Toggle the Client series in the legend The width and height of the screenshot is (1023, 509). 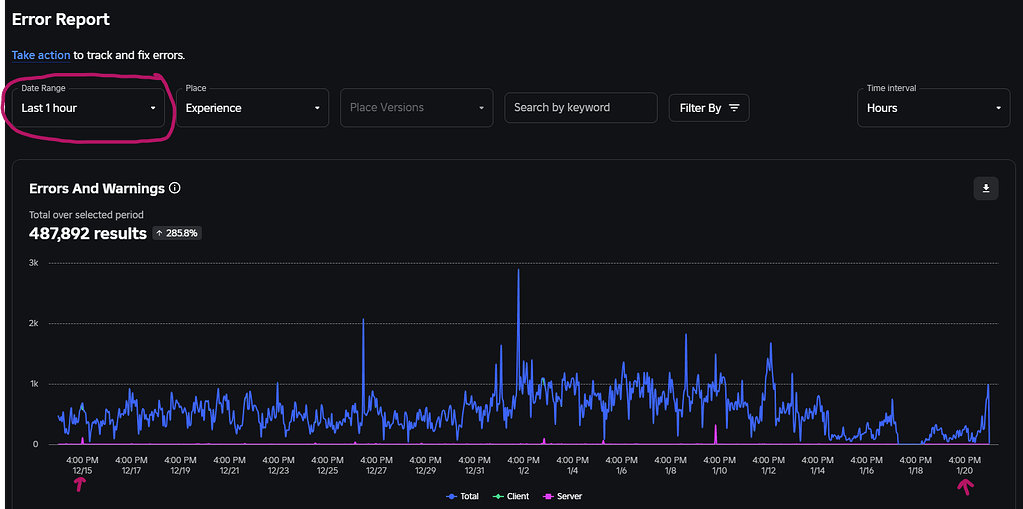tap(512, 497)
